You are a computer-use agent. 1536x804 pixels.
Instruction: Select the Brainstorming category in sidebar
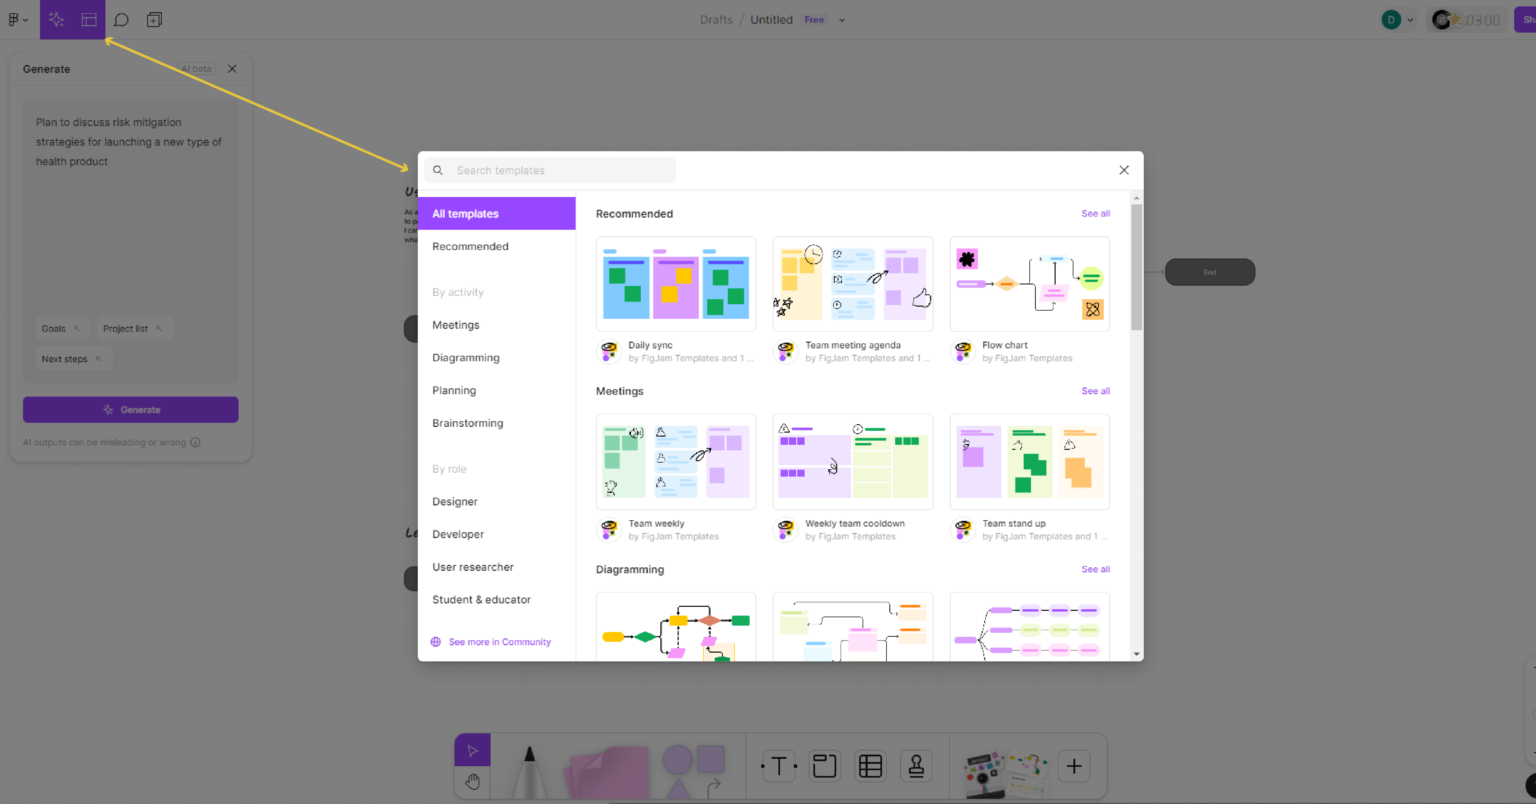click(467, 422)
